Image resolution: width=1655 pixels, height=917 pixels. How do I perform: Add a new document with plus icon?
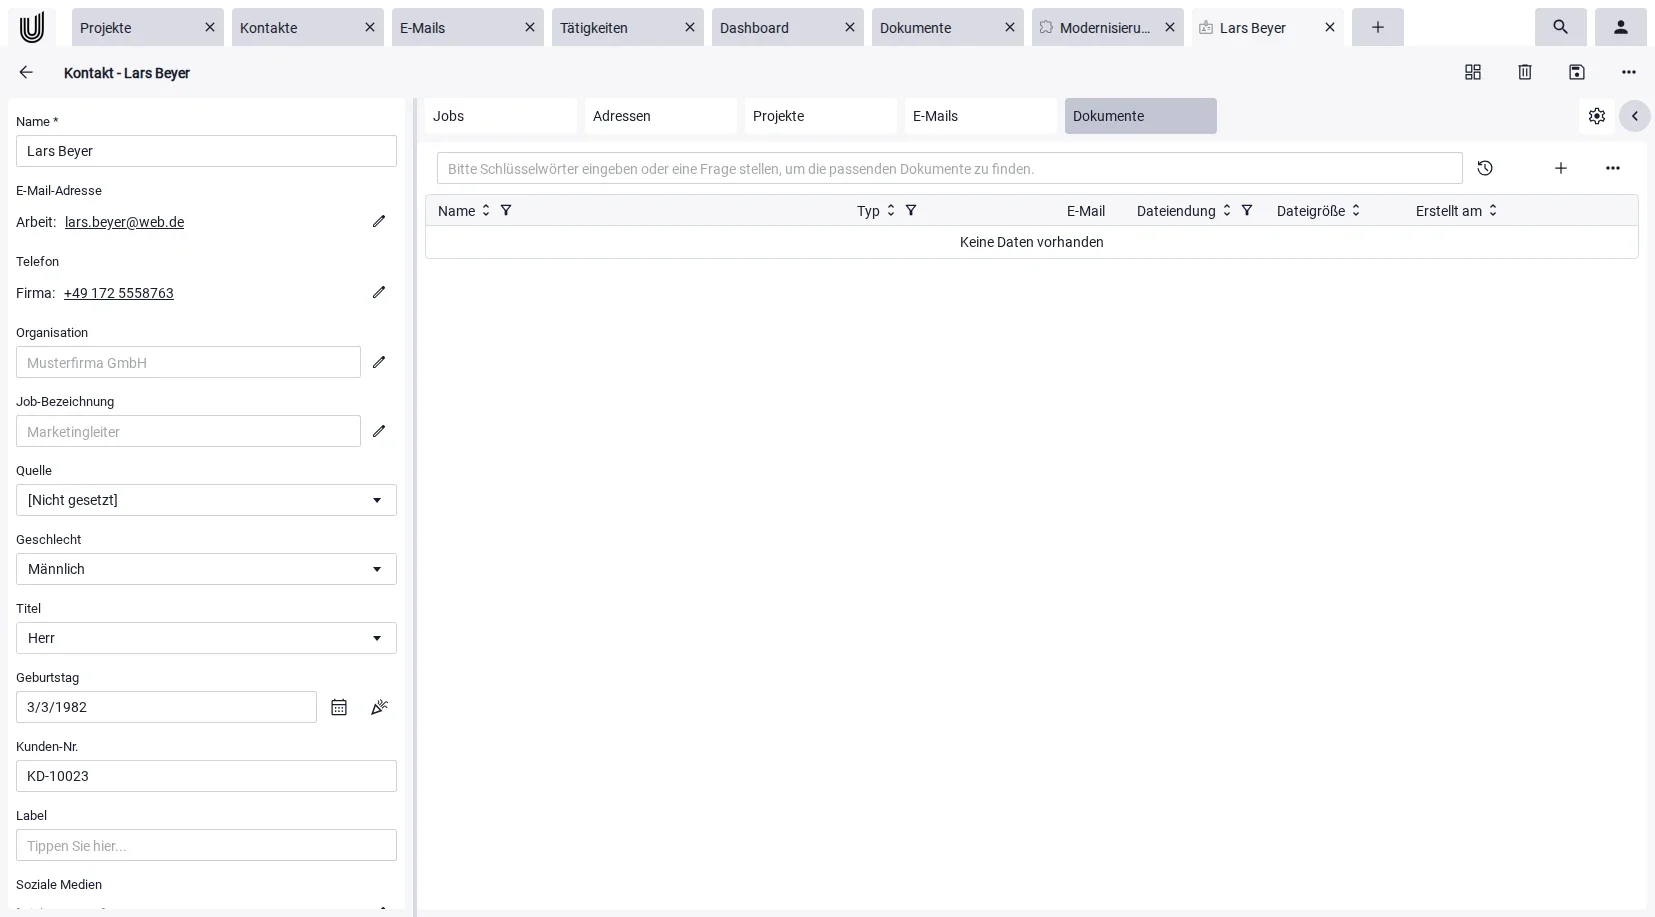(1561, 168)
